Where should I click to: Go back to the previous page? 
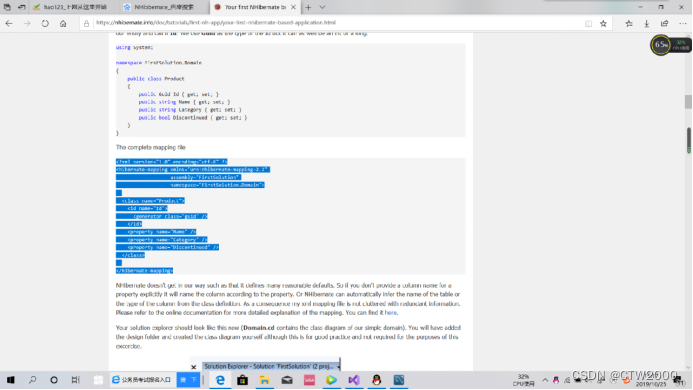coord(9,23)
